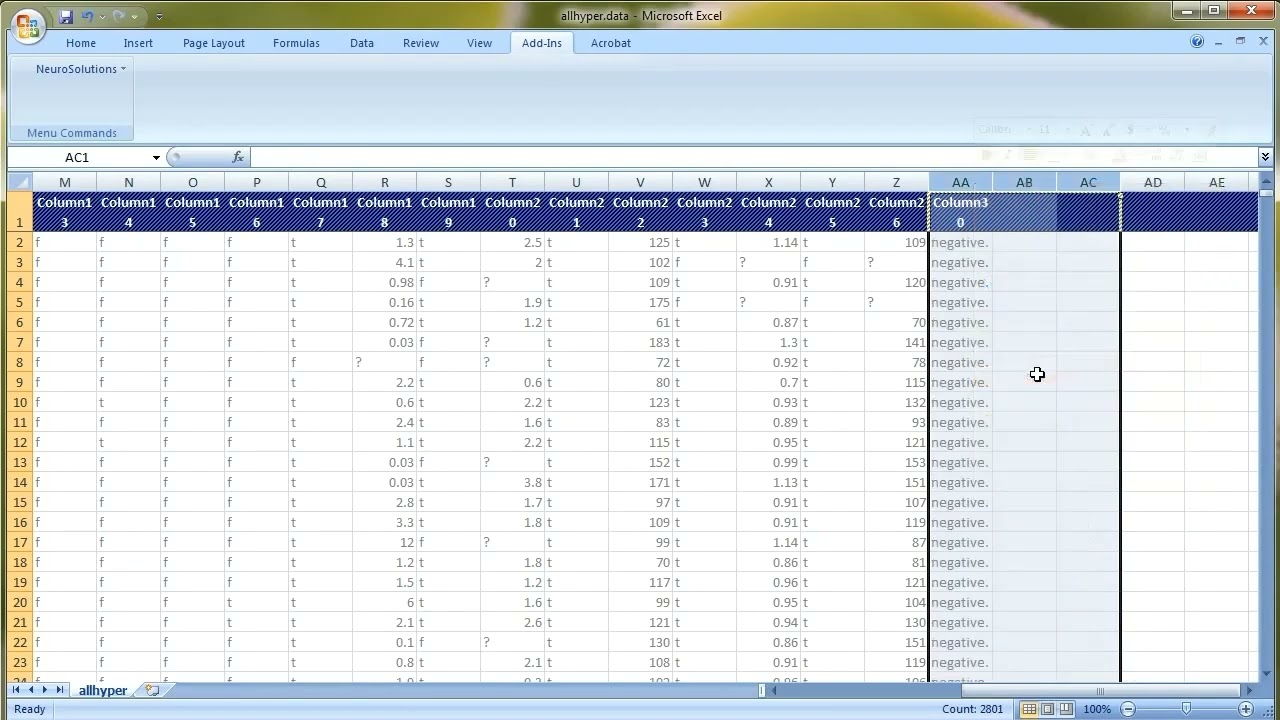This screenshot has width=1280, height=720.
Task: Click cell X16 showing 0.91
Action: 769,522
